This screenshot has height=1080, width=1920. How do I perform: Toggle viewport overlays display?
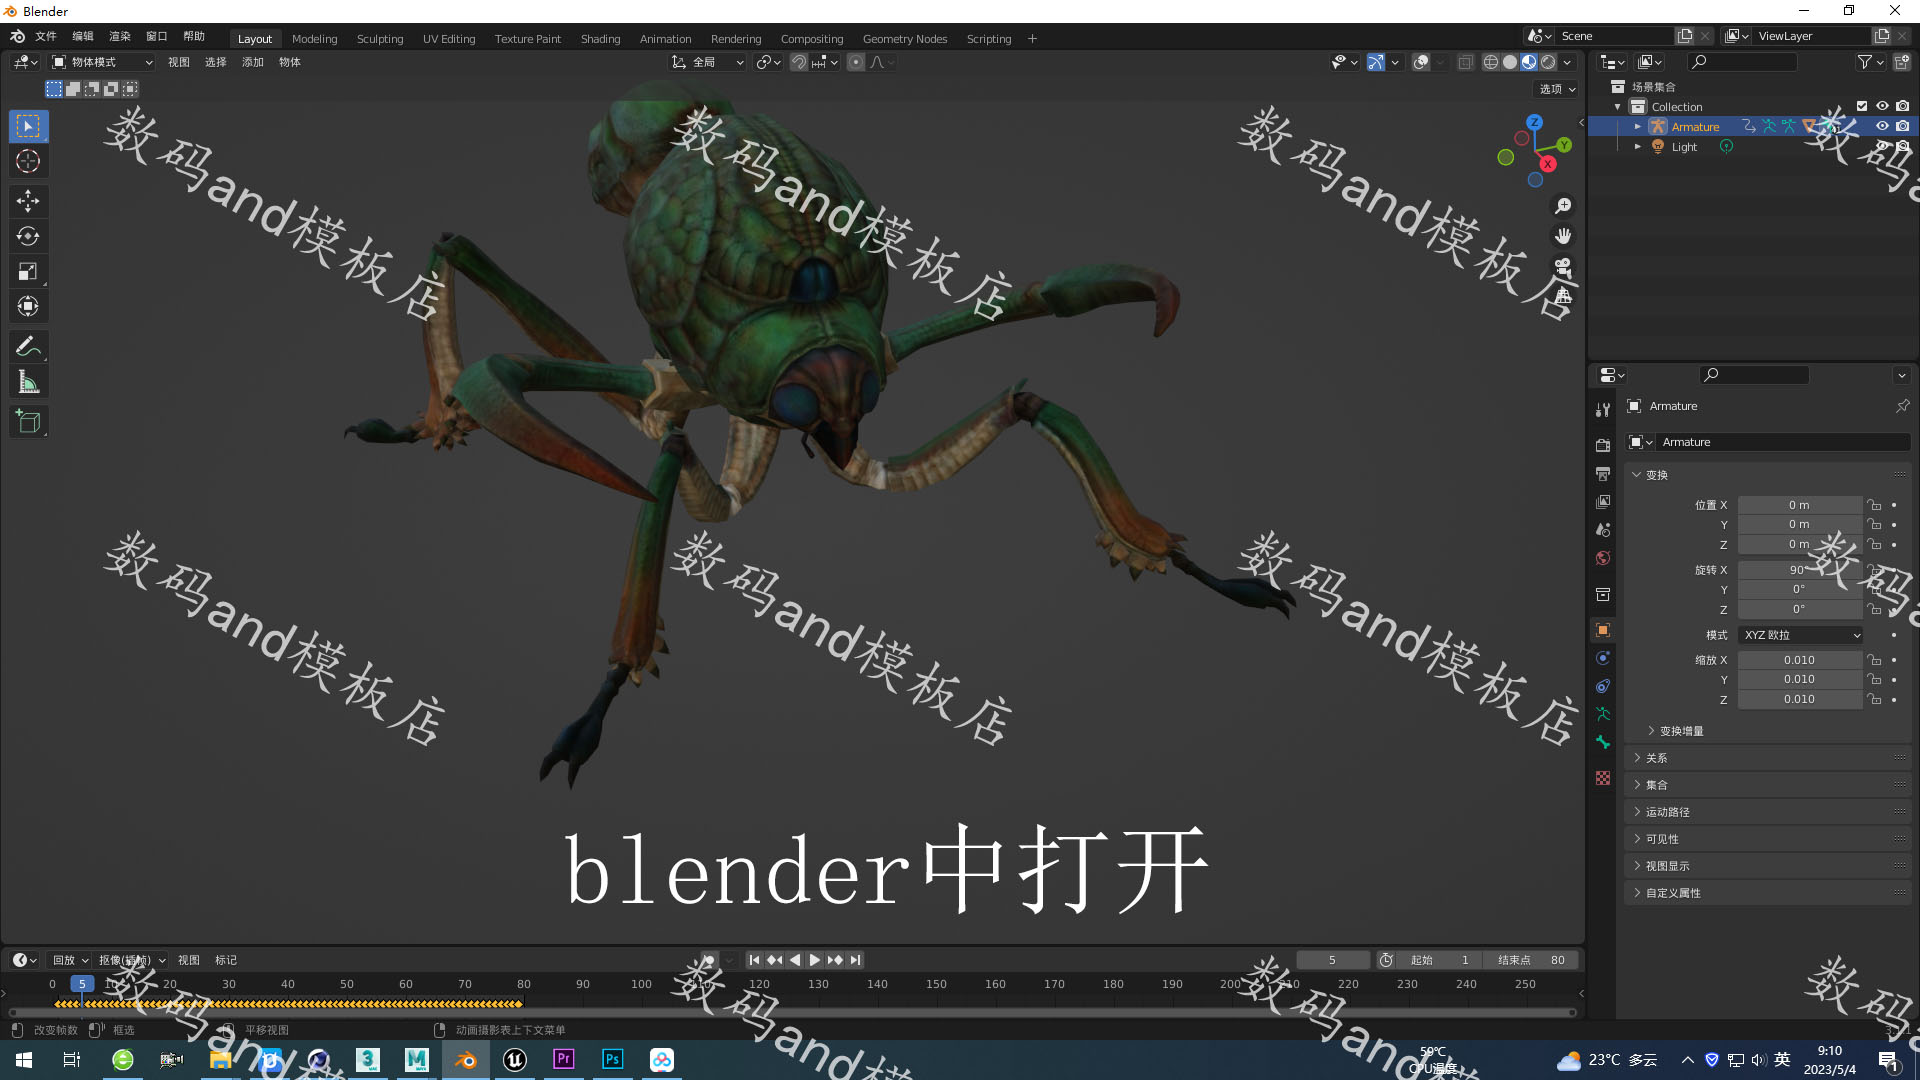point(1421,62)
